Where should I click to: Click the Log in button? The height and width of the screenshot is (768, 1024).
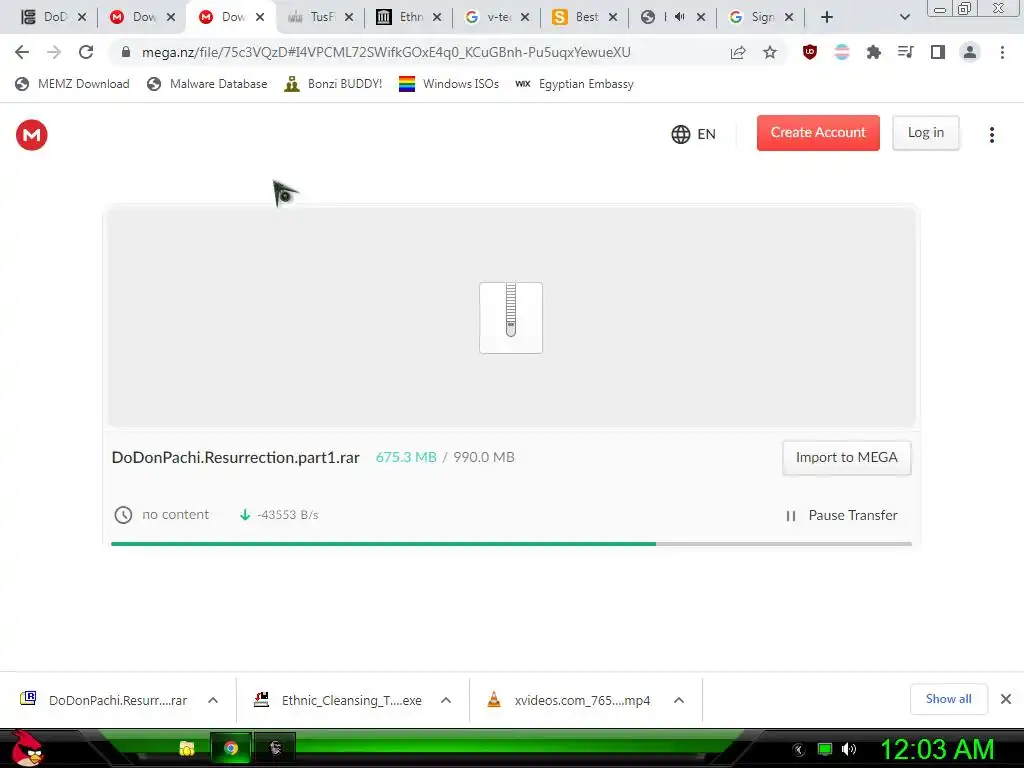coord(925,133)
